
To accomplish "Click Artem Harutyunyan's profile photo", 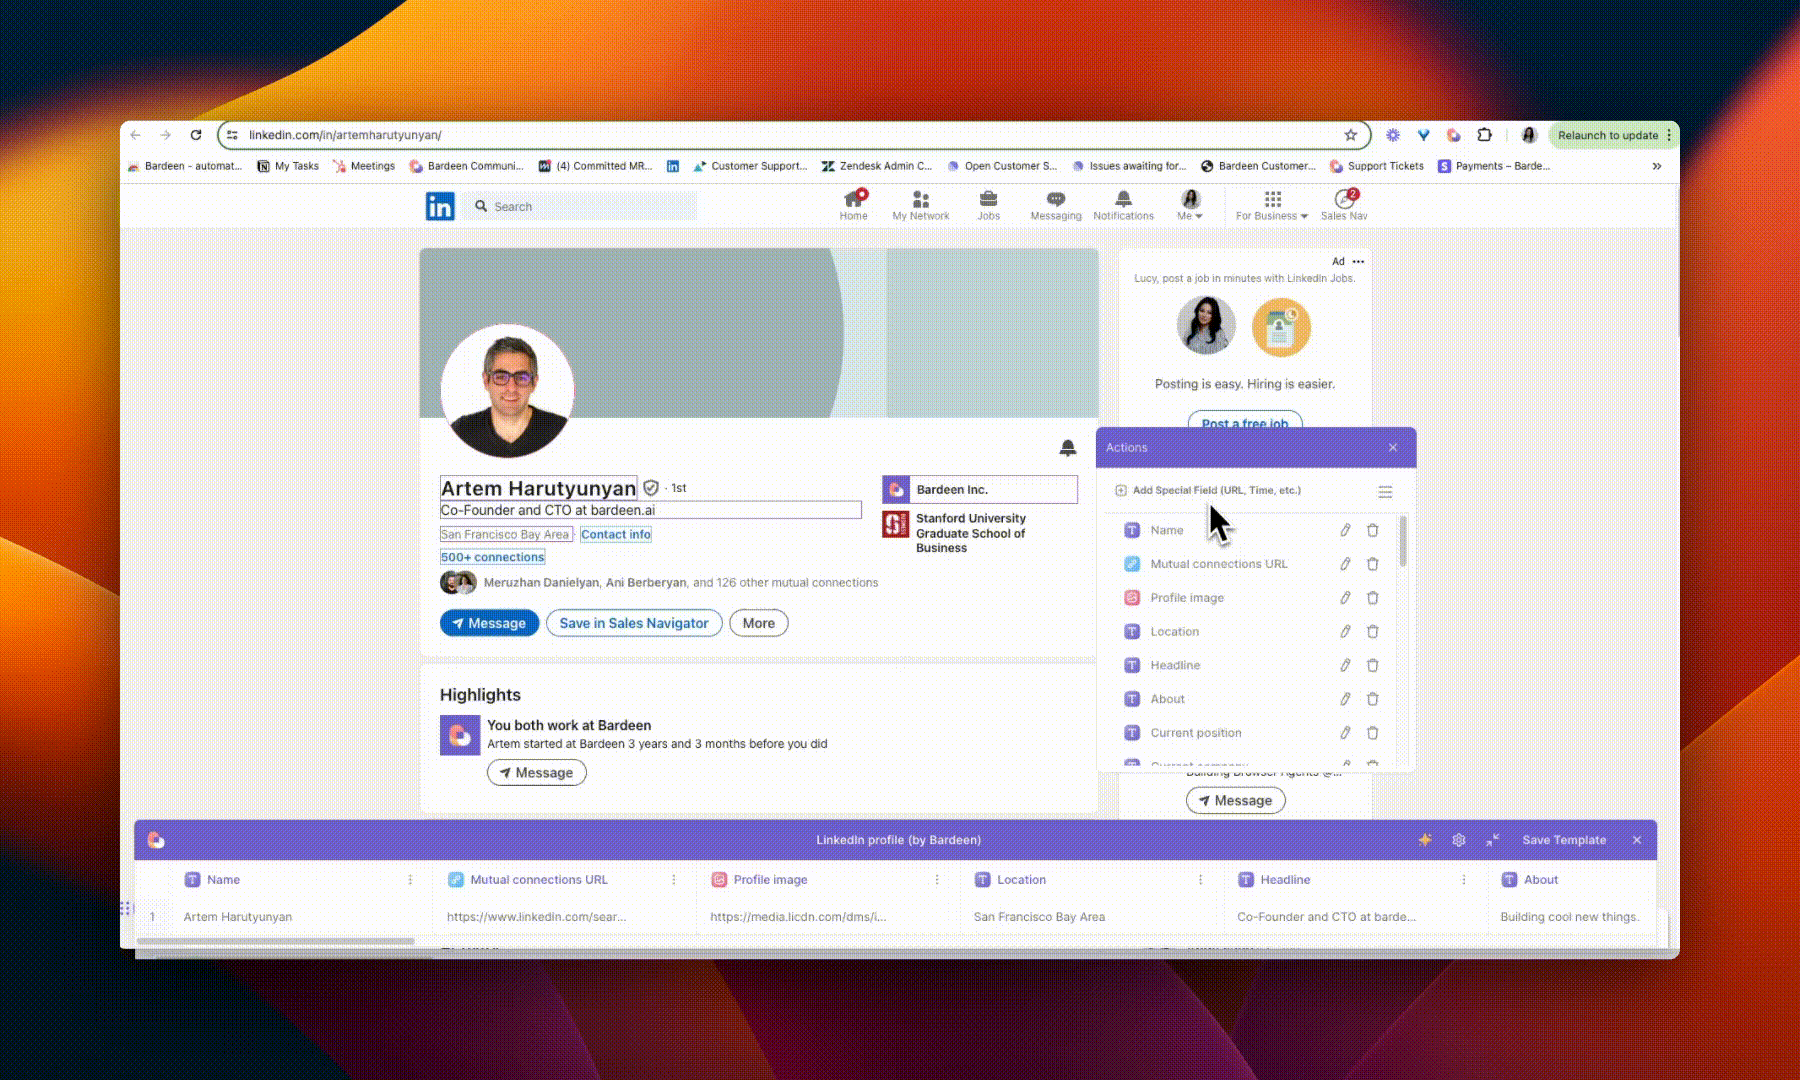I will pos(507,390).
